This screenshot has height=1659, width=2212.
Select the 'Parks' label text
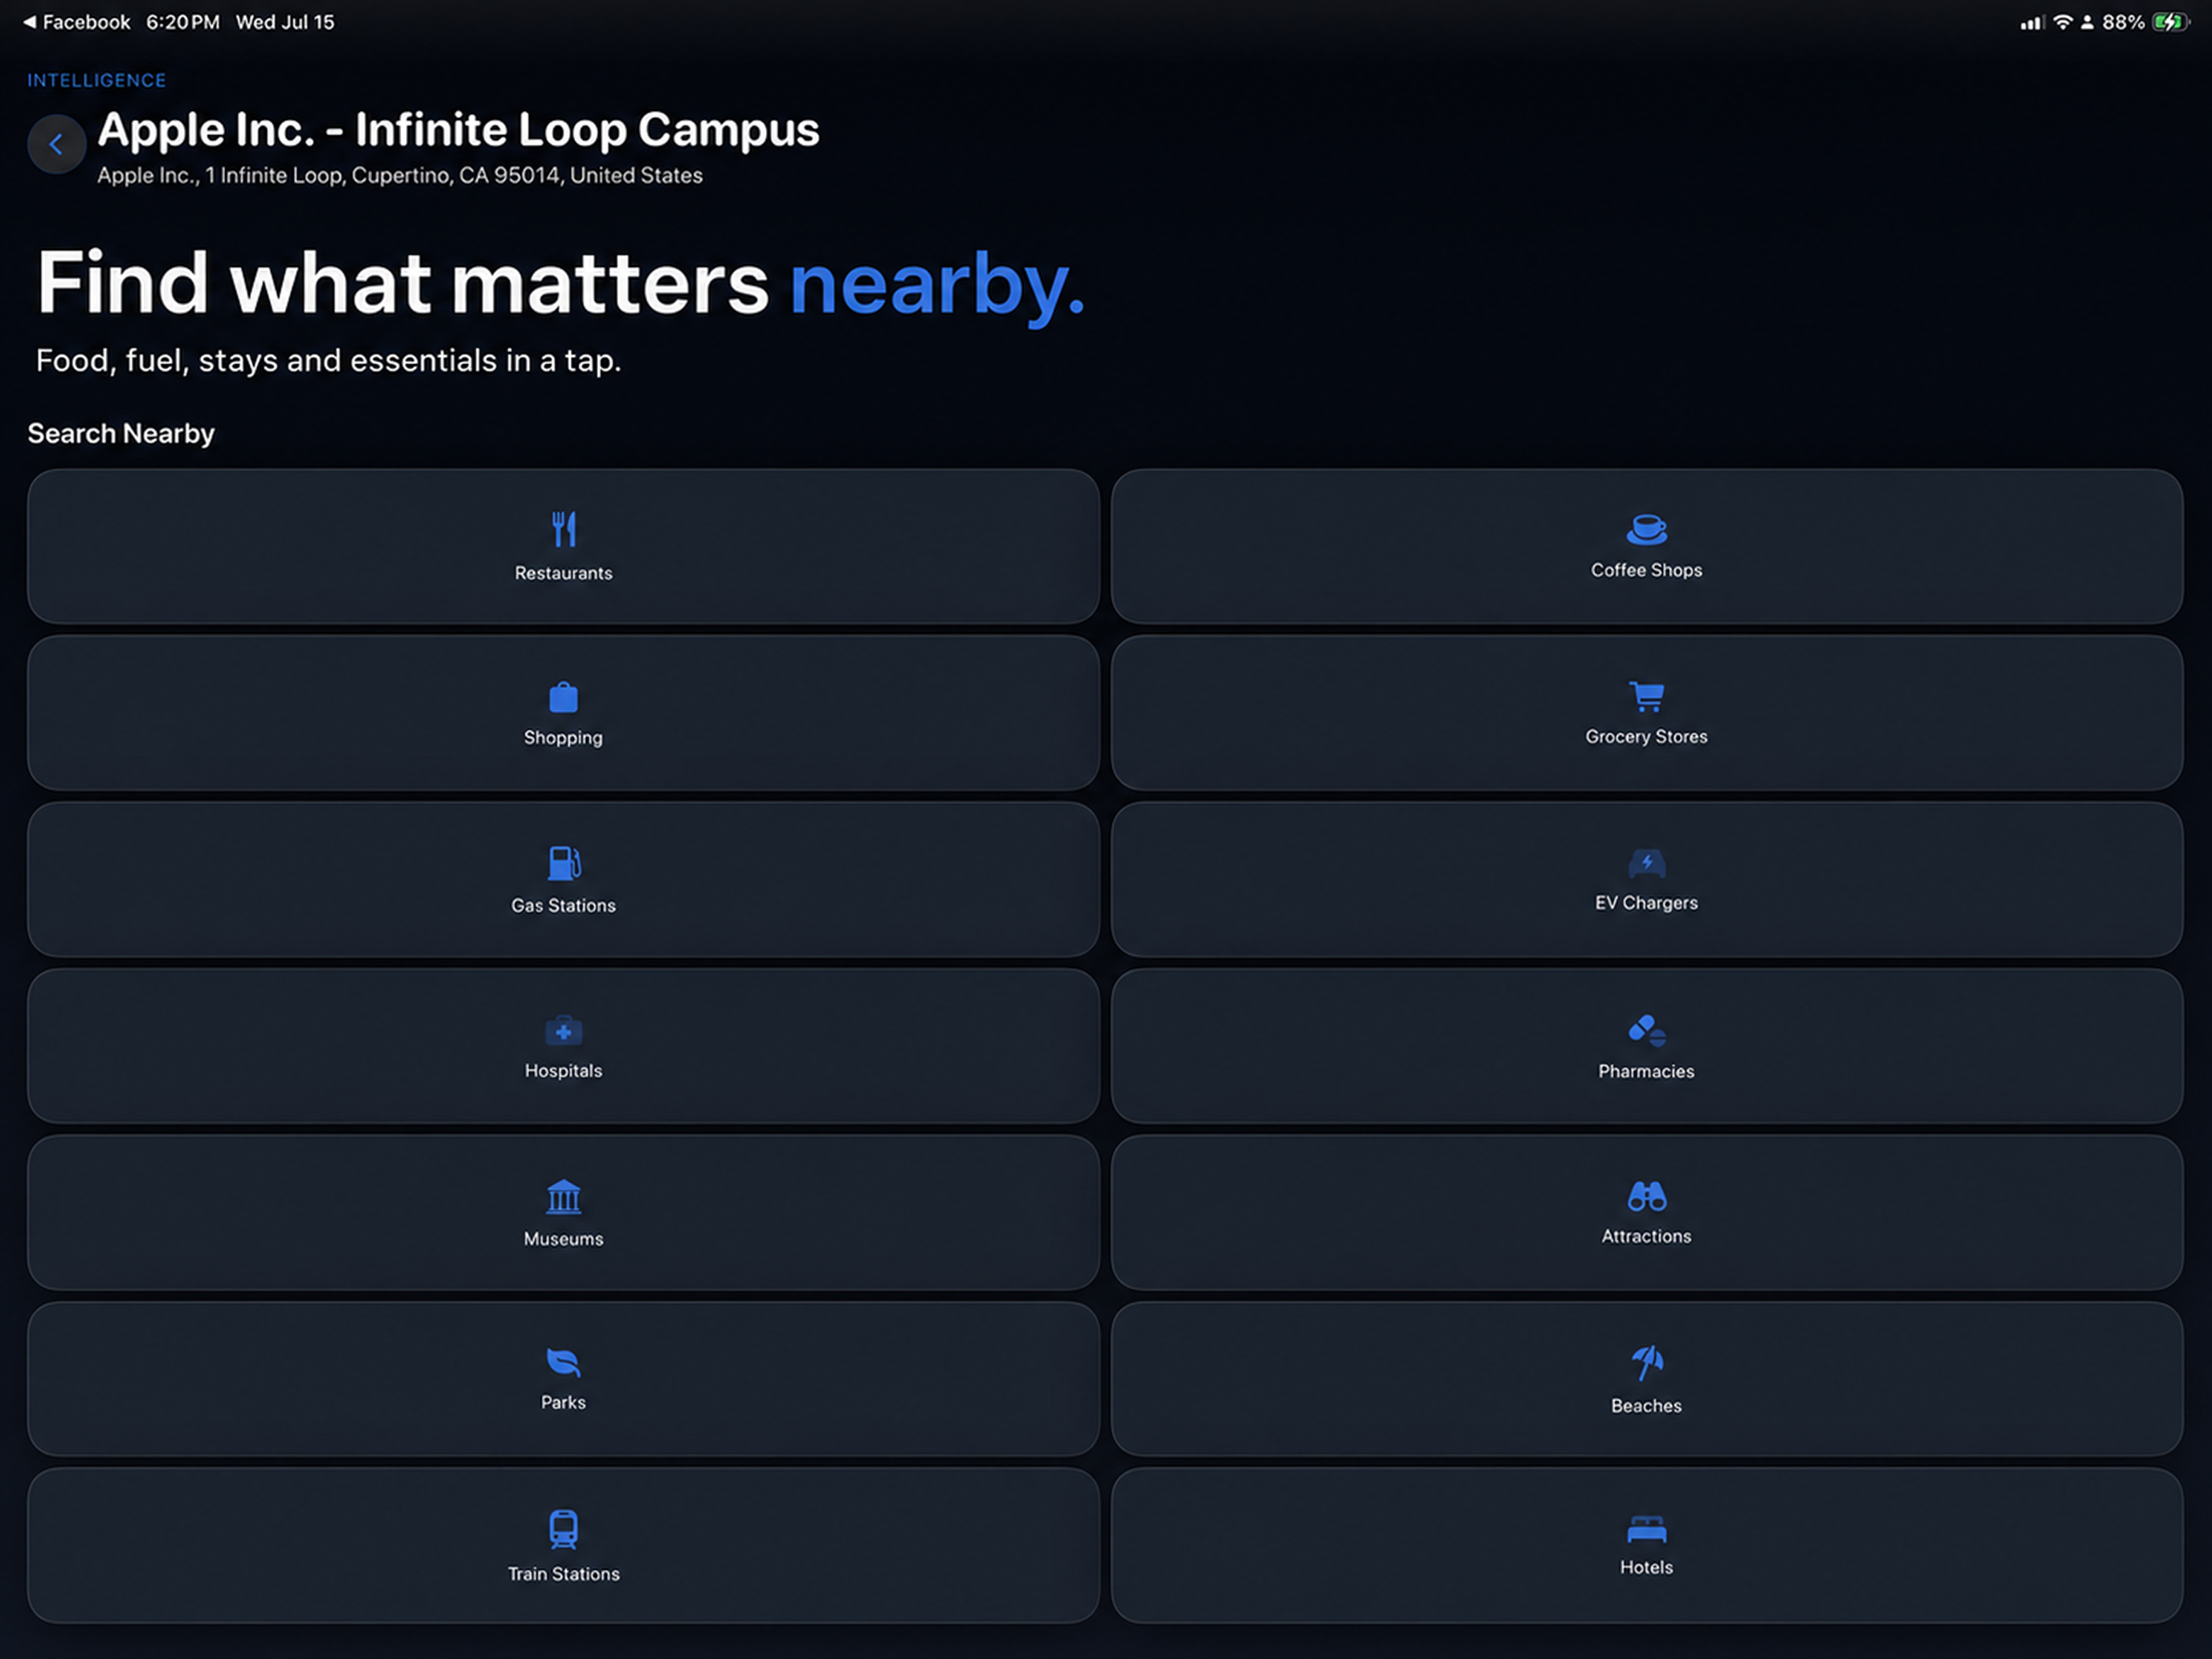(564, 1403)
